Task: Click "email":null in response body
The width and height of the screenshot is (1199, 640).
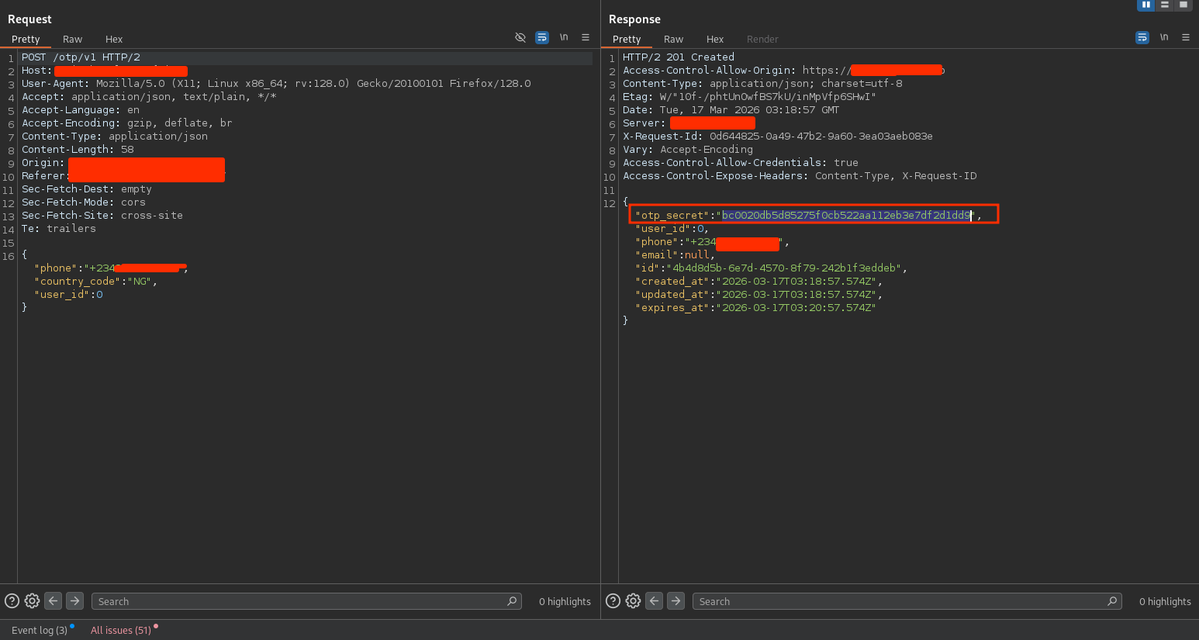Action: [x=675, y=255]
